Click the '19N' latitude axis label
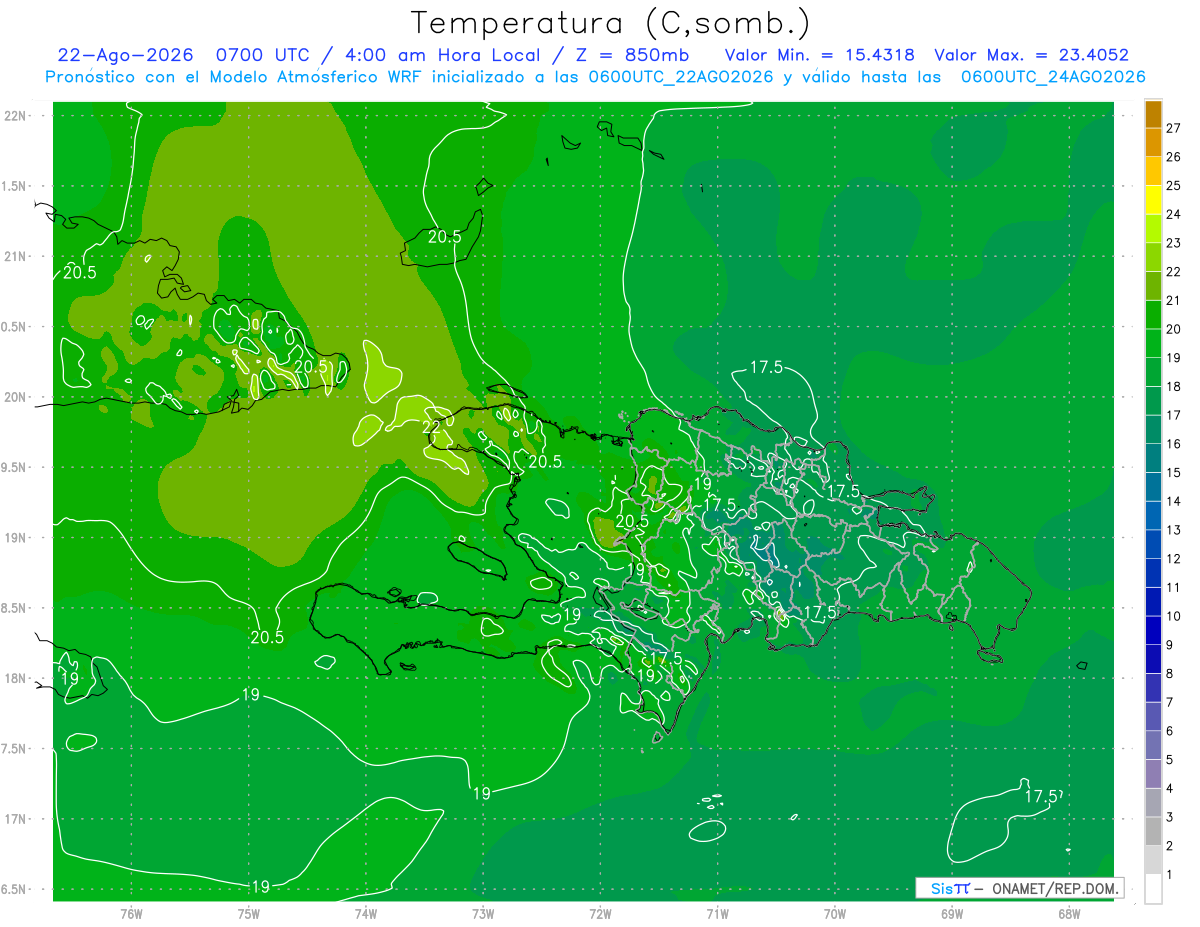 tap(15, 537)
